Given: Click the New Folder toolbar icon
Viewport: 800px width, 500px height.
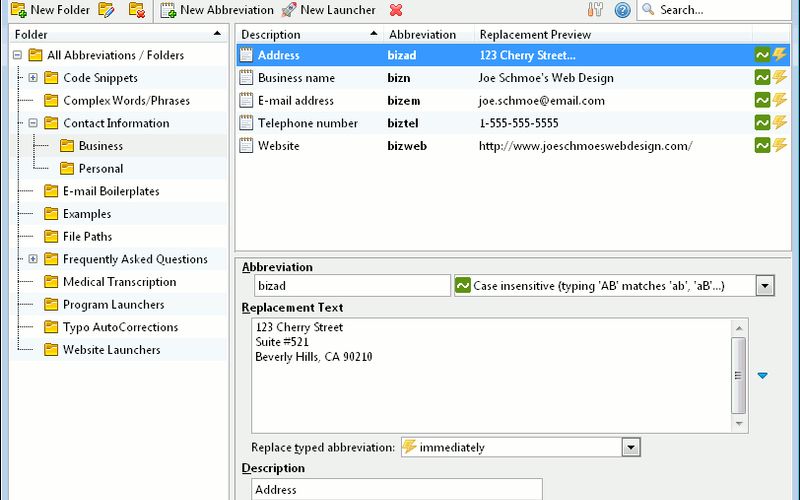Looking at the screenshot, I should pyautogui.click(x=18, y=10).
